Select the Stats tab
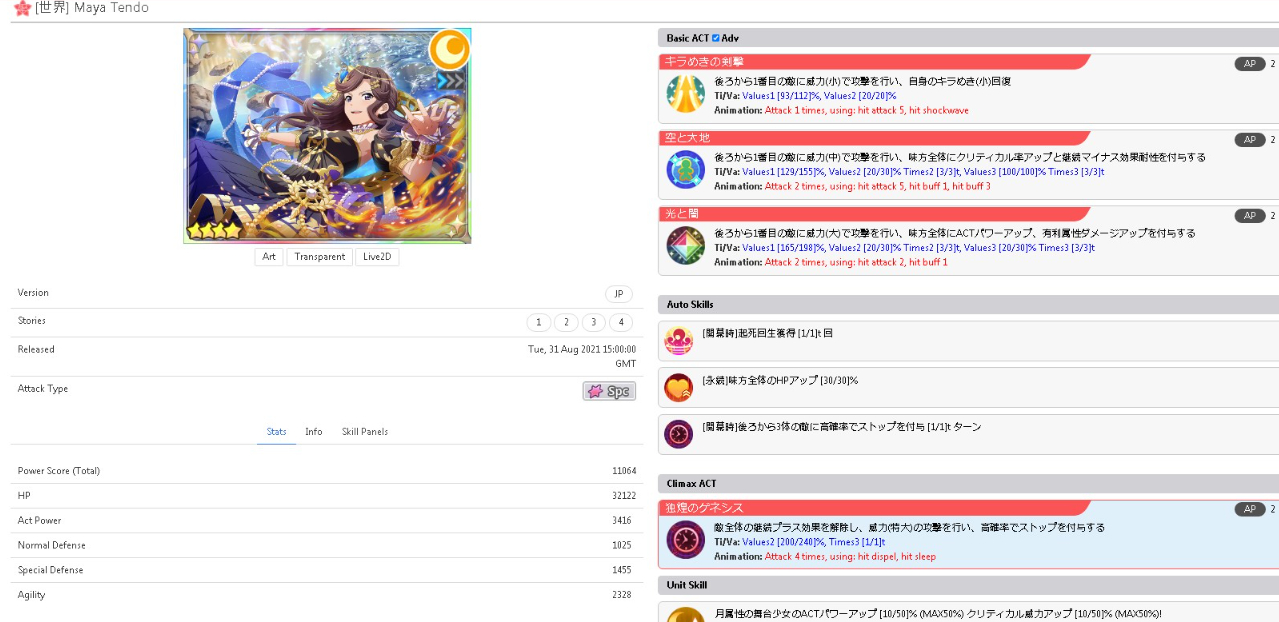Screen dimensions: 1279x622 [x=276, y=432]
